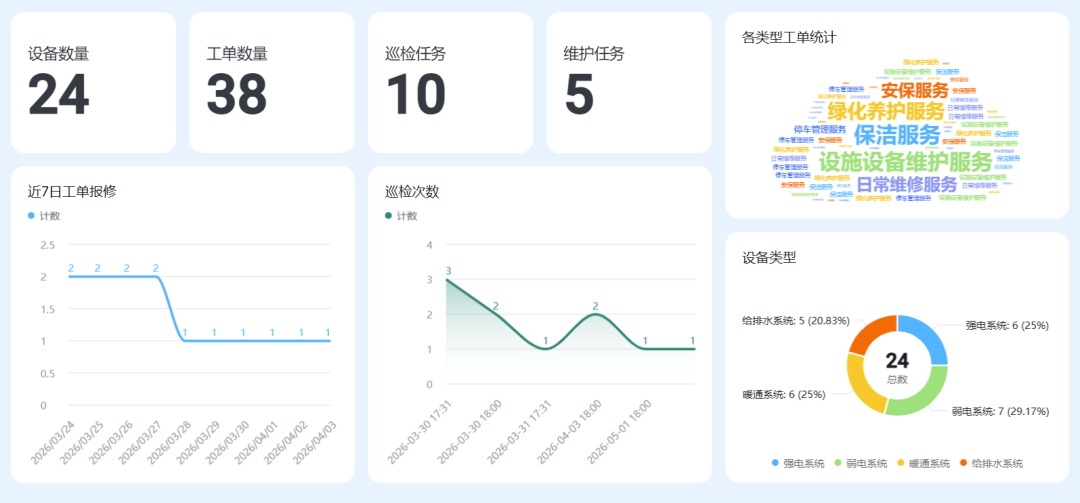Click the value 38 in 工单数量 card

(x=237, y=94)
